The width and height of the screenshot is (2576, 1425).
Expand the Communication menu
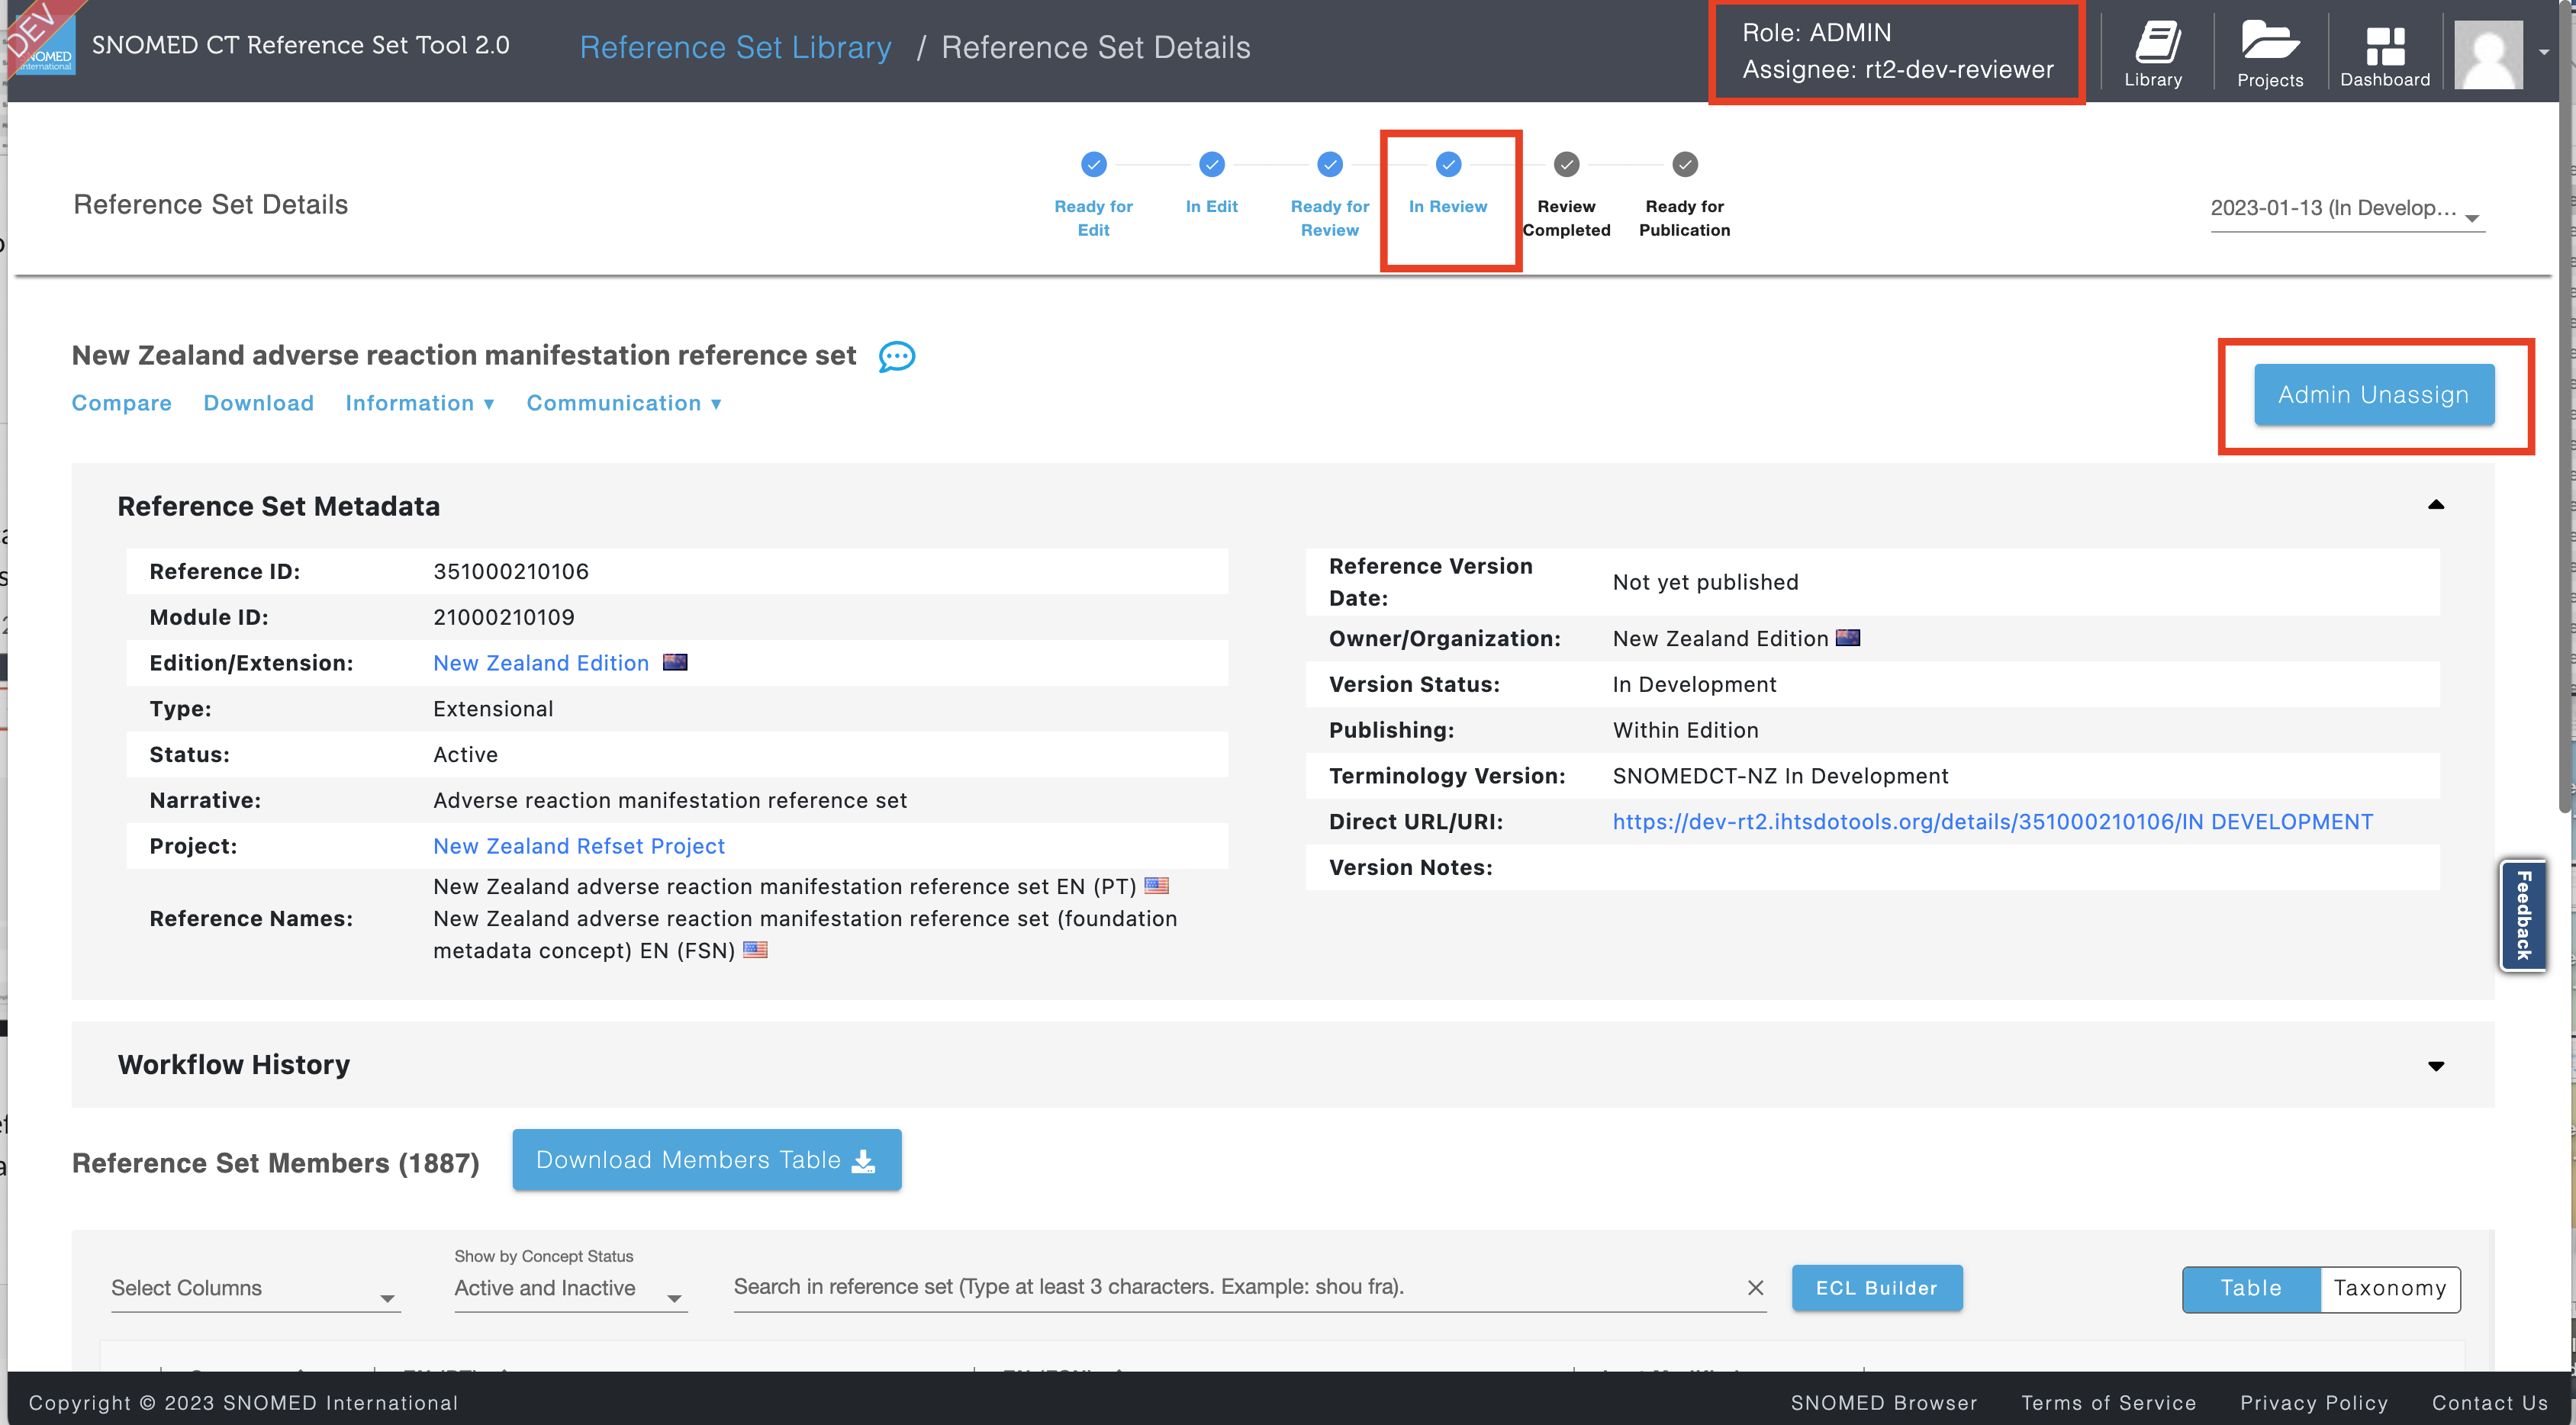(624, 403)
